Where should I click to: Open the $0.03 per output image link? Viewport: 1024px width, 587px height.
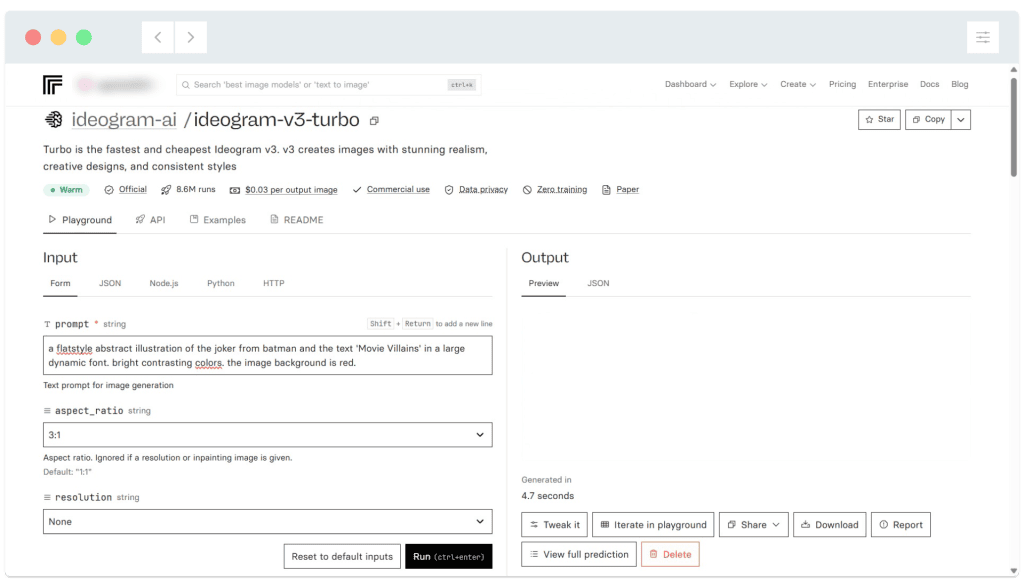coord(291,190)
